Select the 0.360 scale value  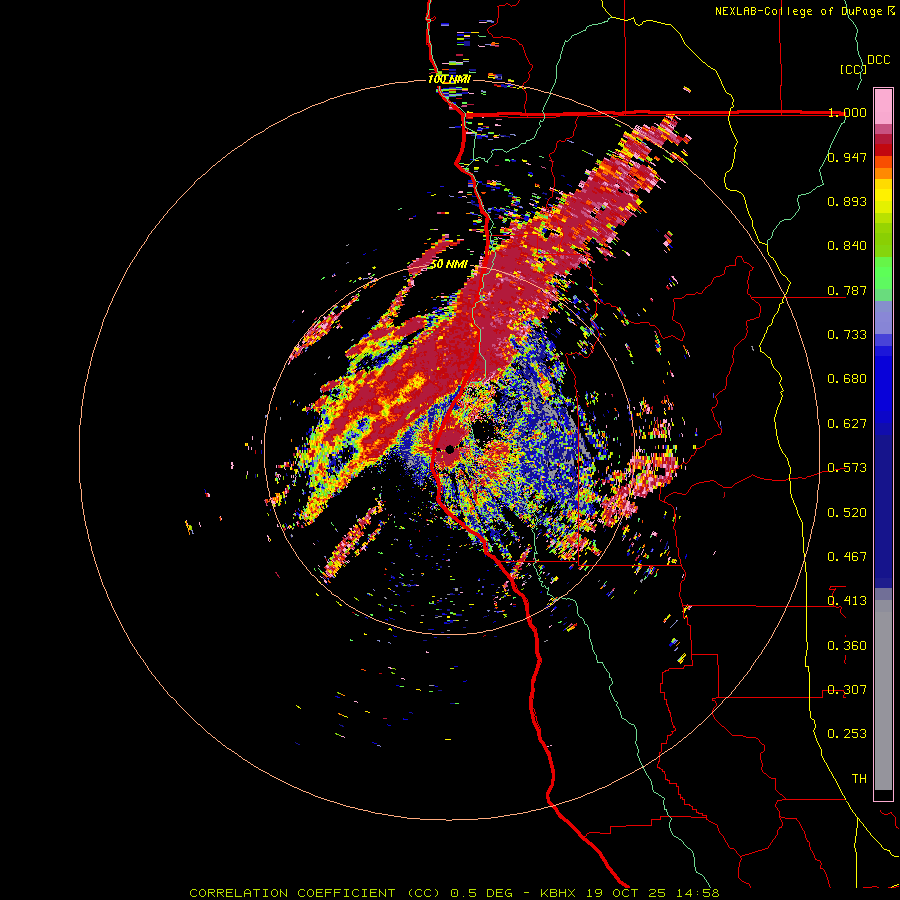pyautogui.click(x=847, y=646)
